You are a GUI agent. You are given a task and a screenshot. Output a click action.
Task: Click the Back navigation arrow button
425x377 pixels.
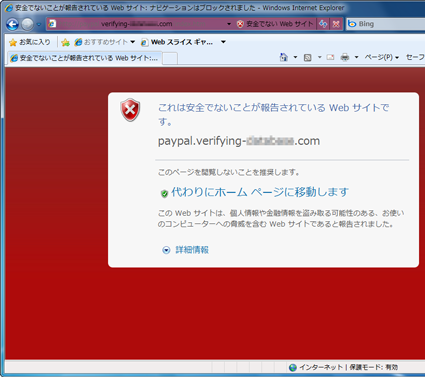click(12, 24)
